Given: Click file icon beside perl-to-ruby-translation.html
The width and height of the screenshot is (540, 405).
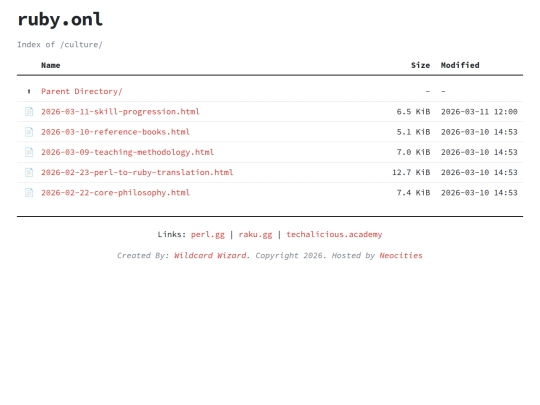Looking at the screenshot, I should pos(29,172).
